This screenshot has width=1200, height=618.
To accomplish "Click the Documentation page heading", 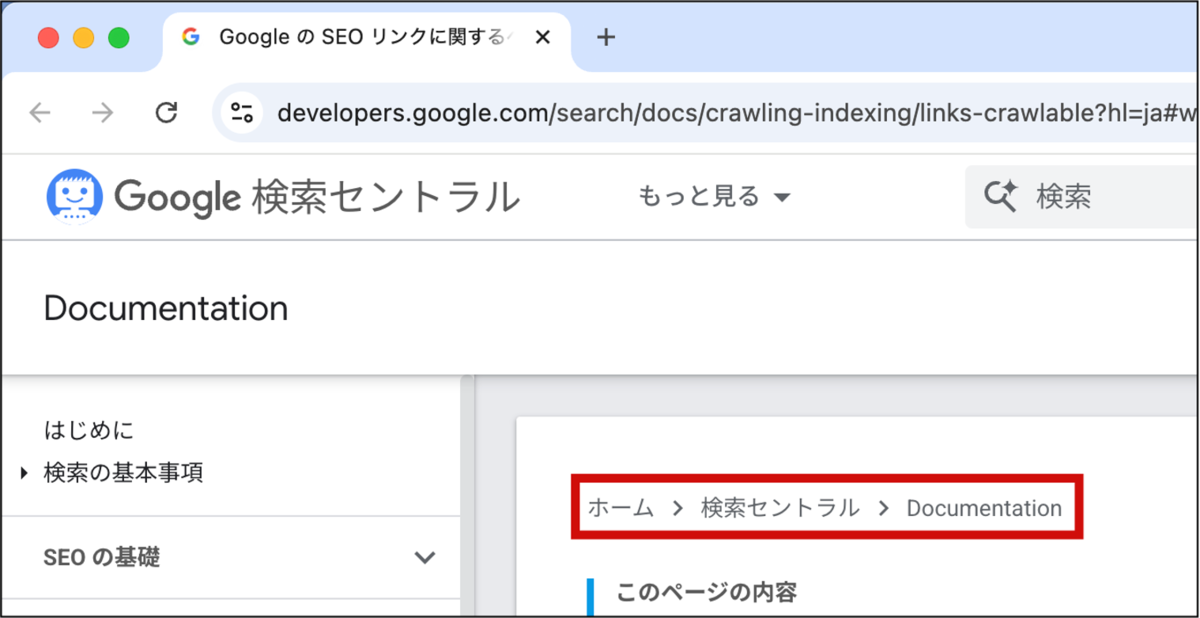I will (165, 308).
